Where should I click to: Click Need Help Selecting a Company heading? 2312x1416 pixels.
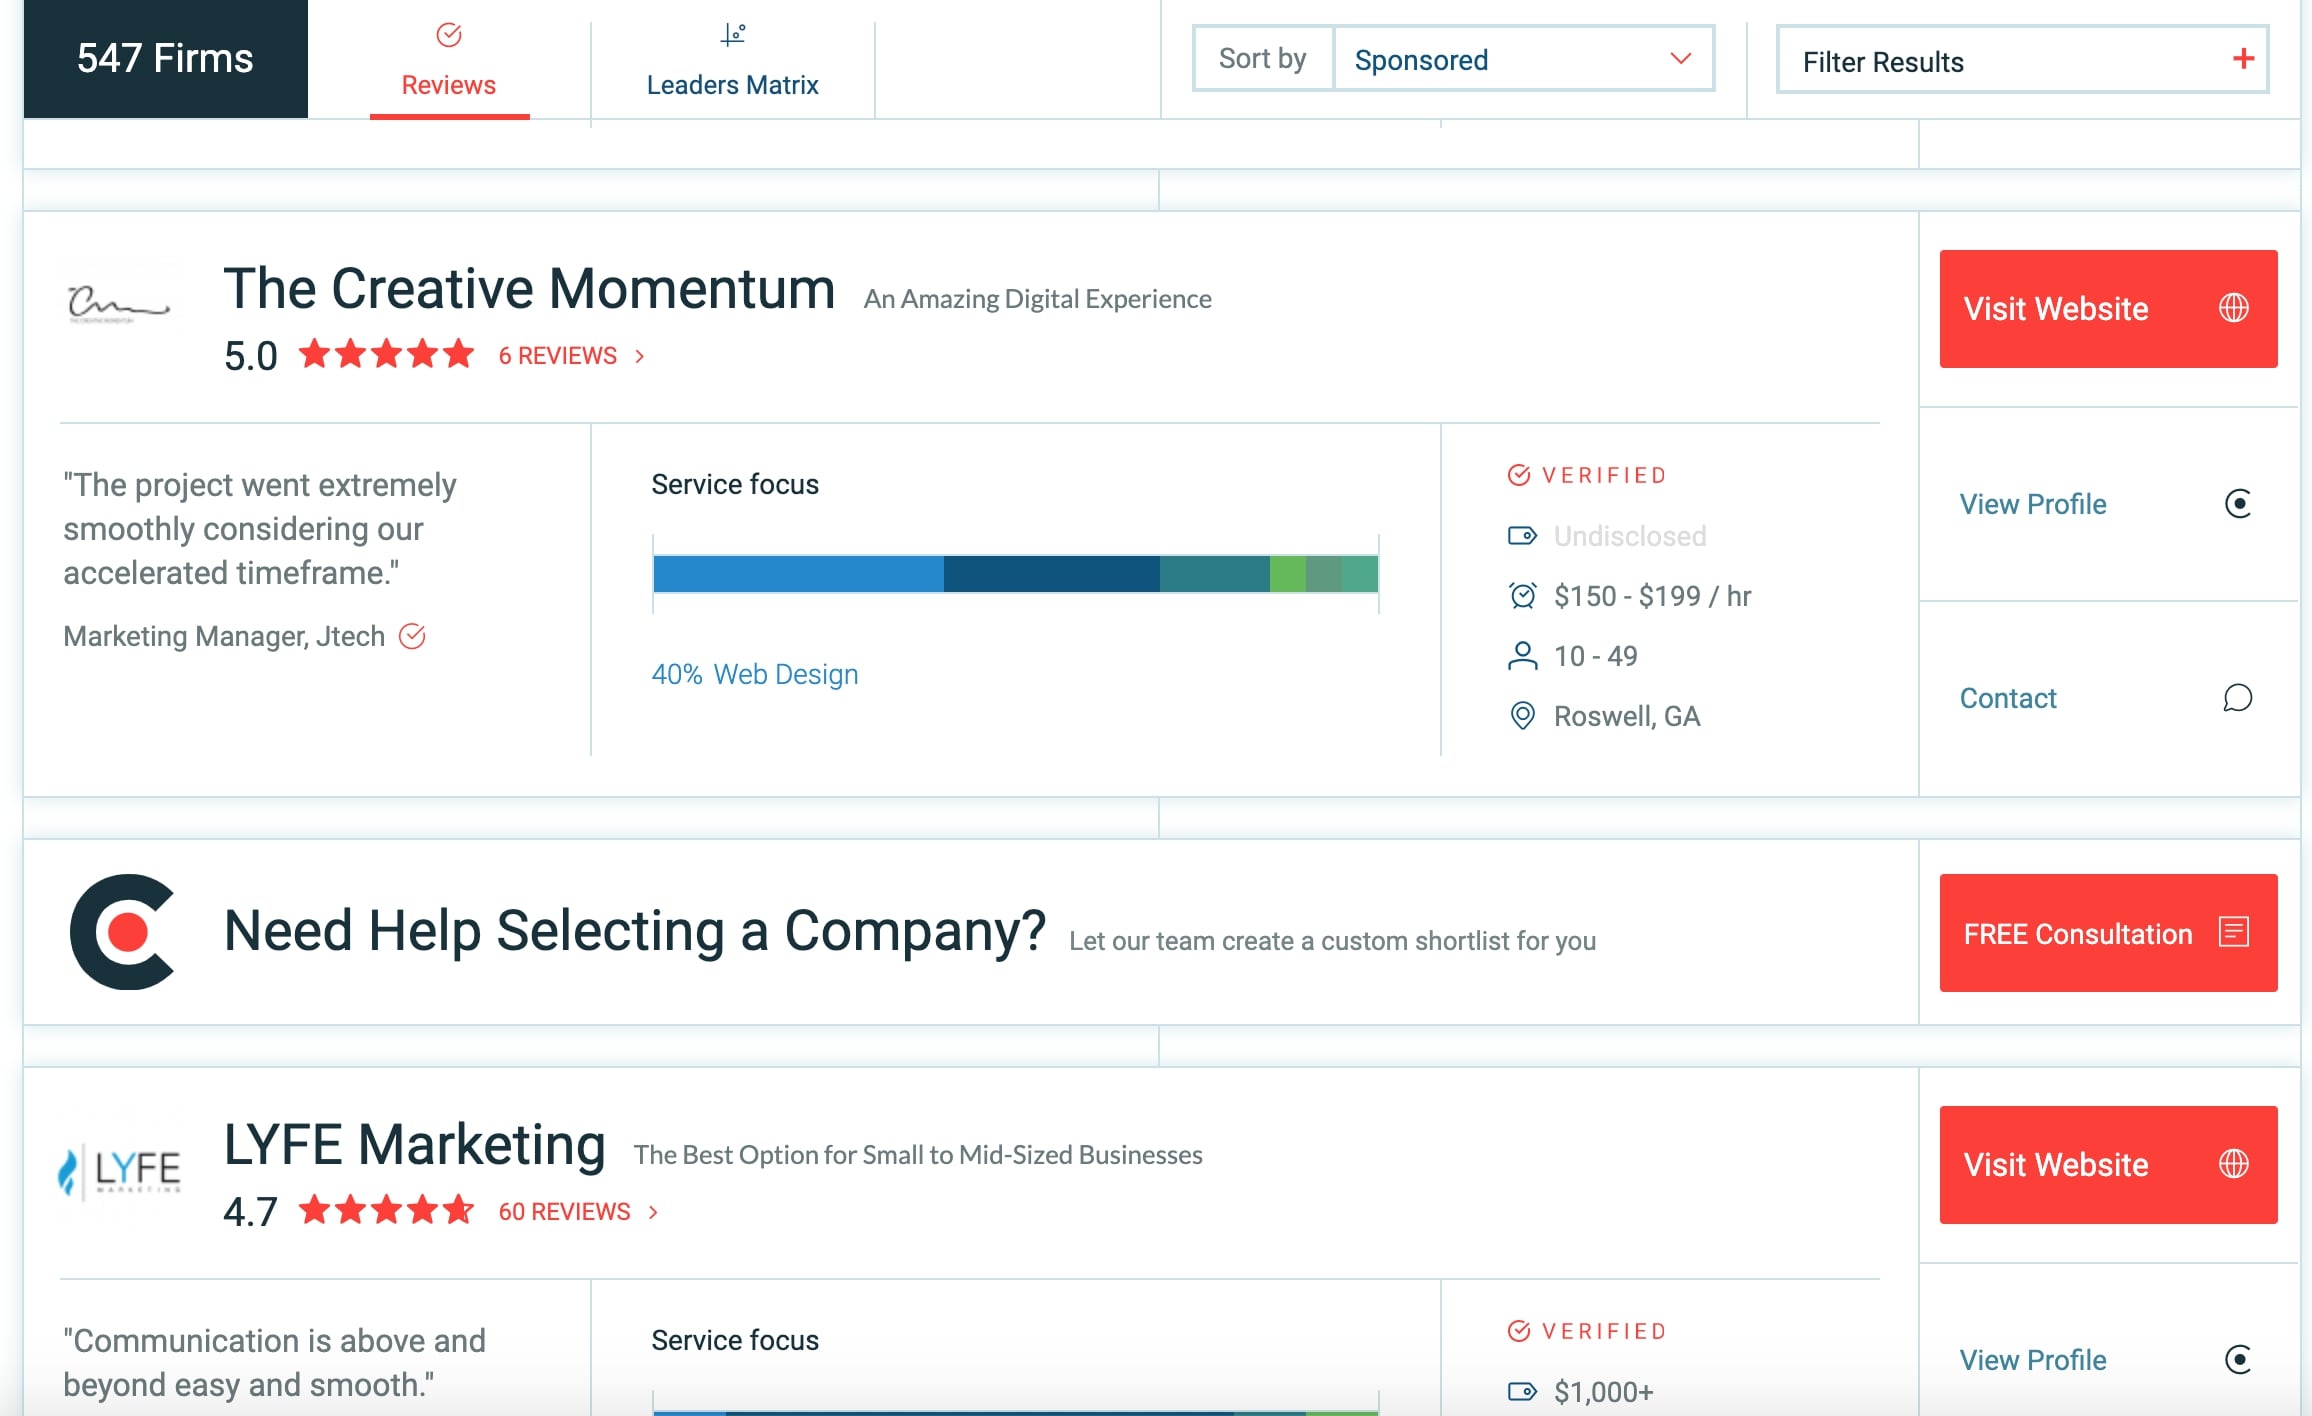tap(634, 931)
